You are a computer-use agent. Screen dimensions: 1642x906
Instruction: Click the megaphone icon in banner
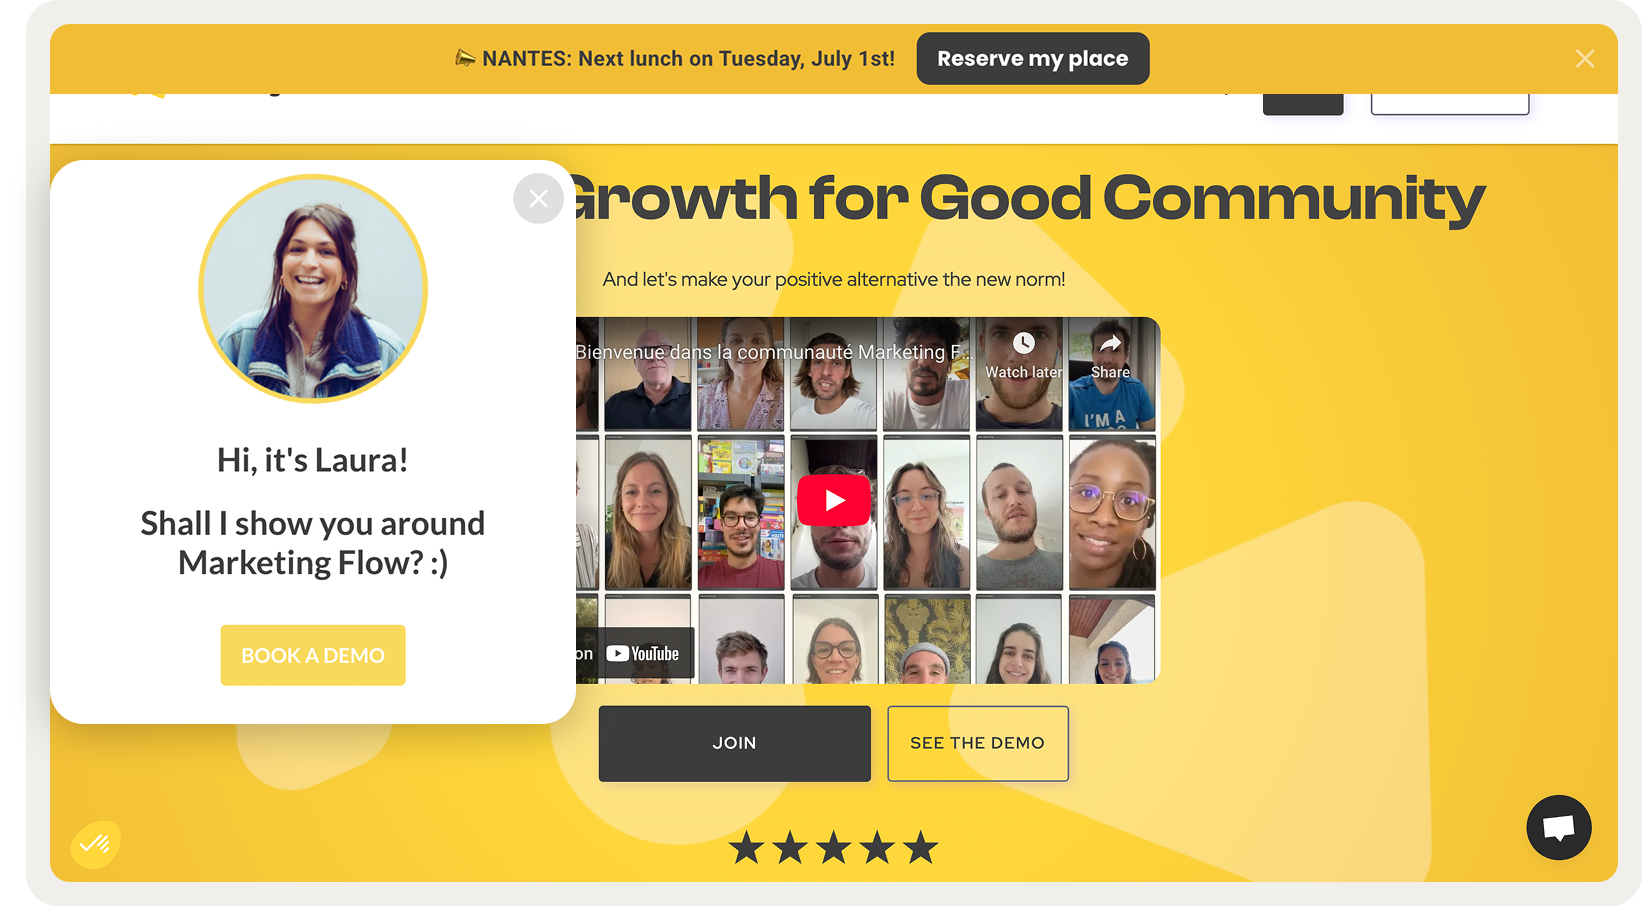pyautogui.click(x=465, y=58)
